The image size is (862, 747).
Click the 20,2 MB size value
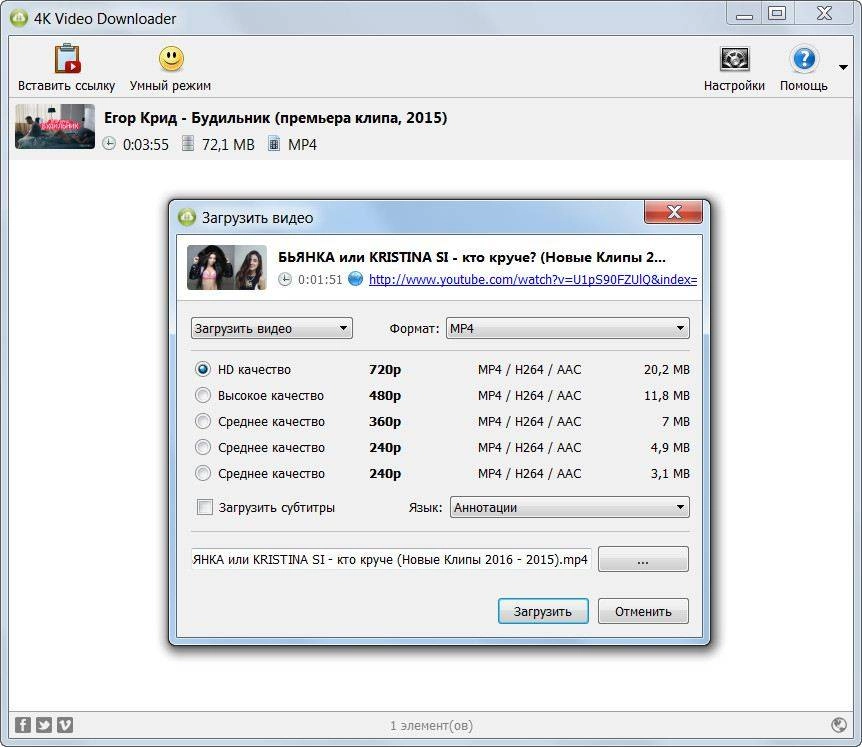tap(667, 369)
